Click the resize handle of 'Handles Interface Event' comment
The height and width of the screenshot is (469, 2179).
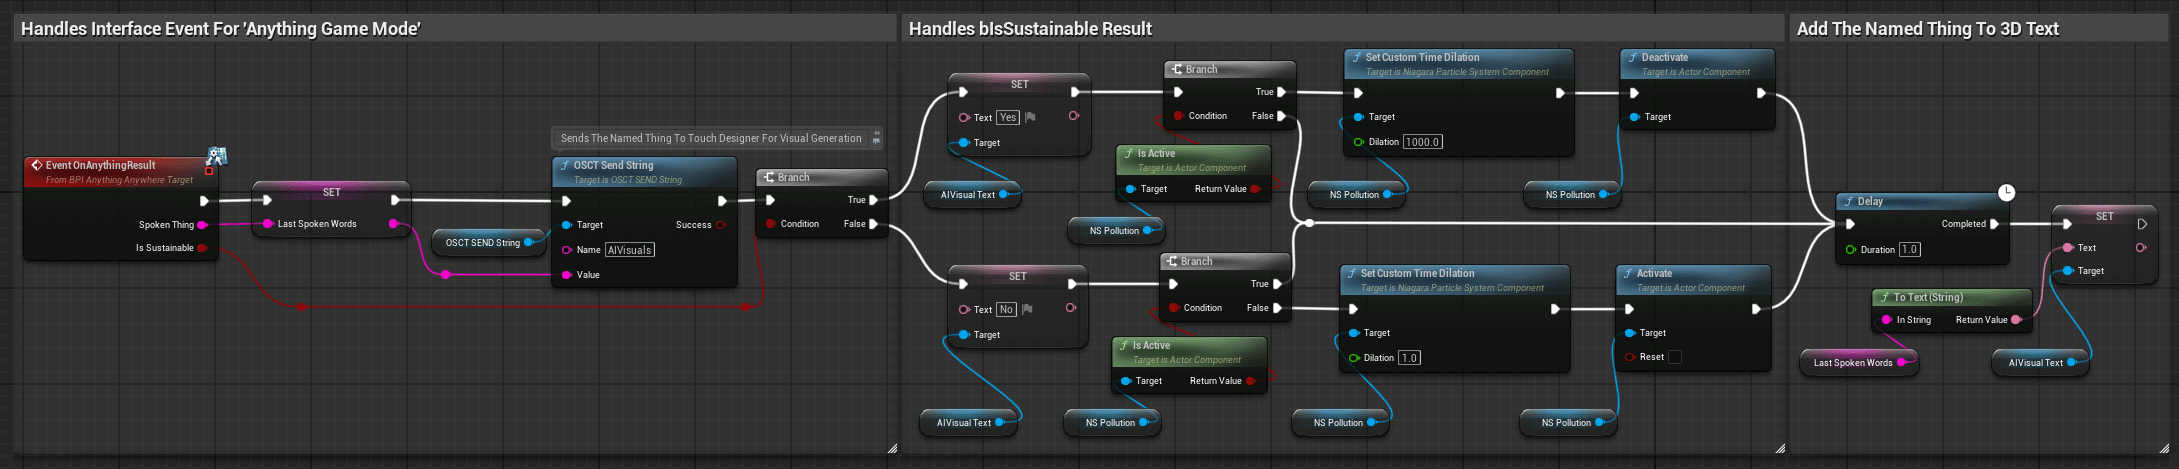pyautogui.click(x=892, y=448)
